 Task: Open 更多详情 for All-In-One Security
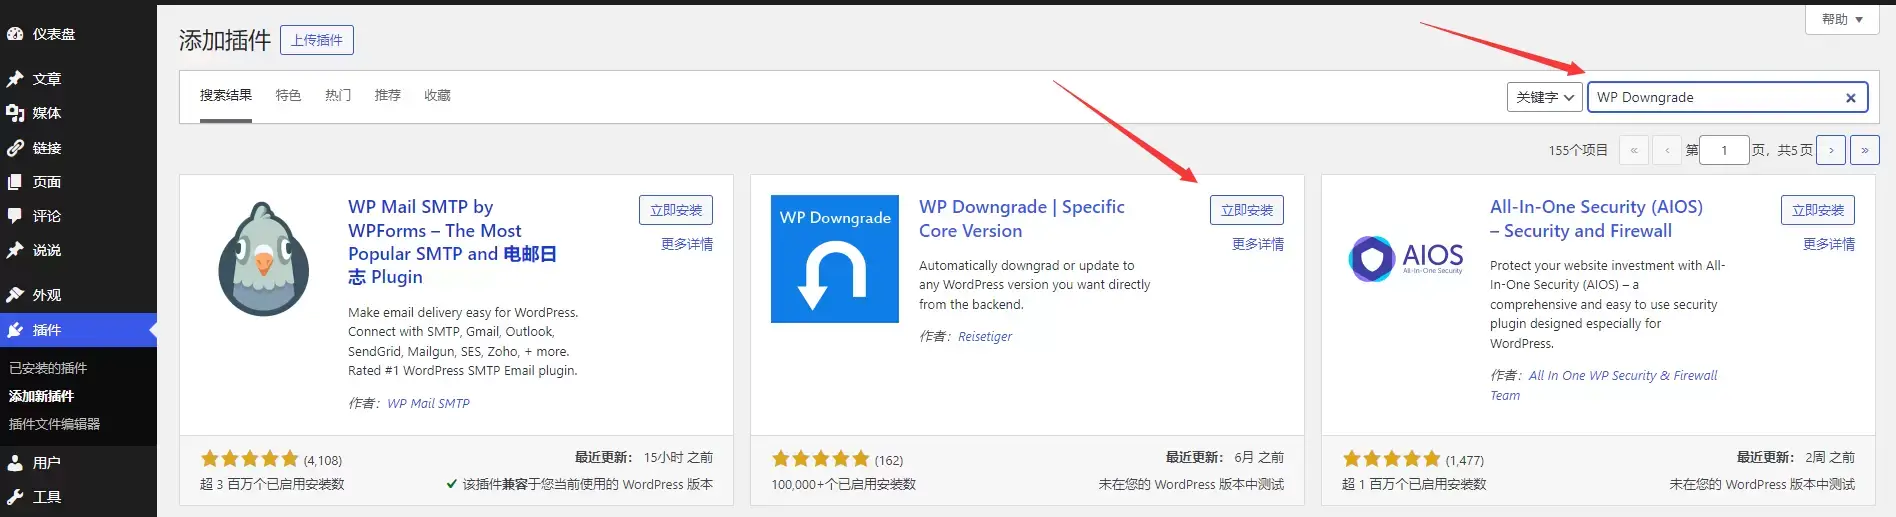(1829, 244)
